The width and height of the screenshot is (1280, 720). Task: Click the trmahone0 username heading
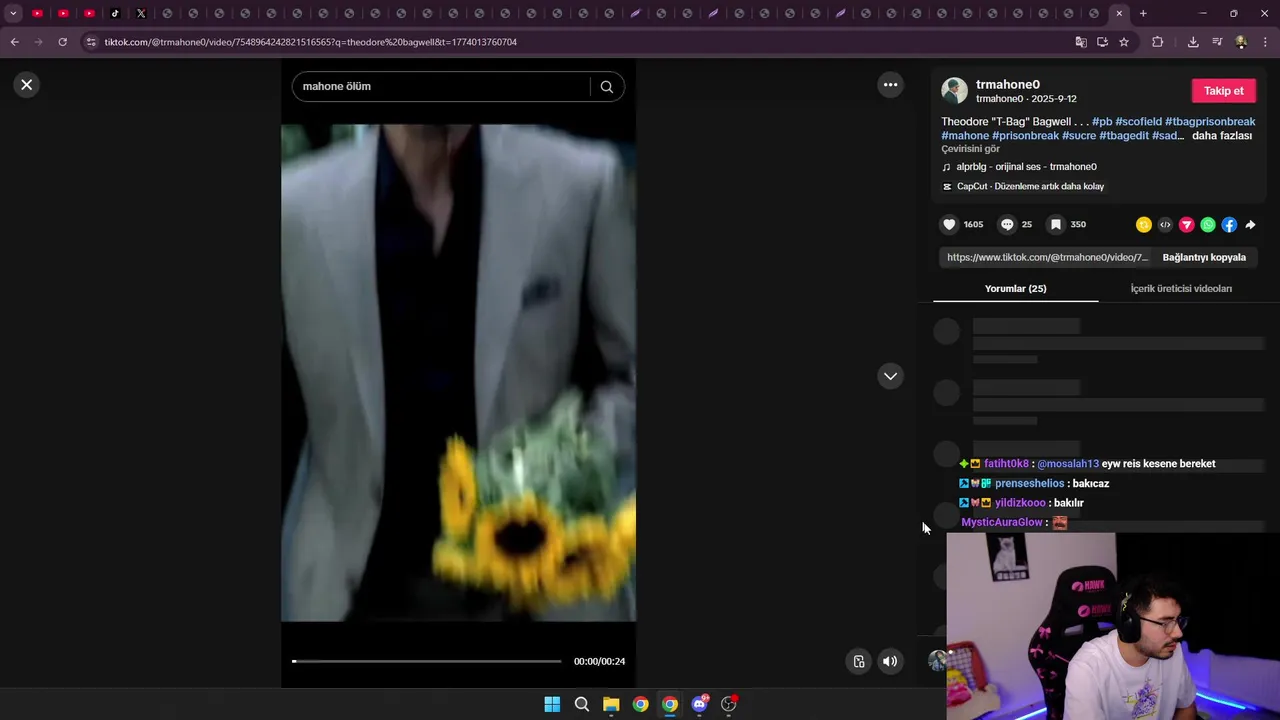coord(1008,85)
